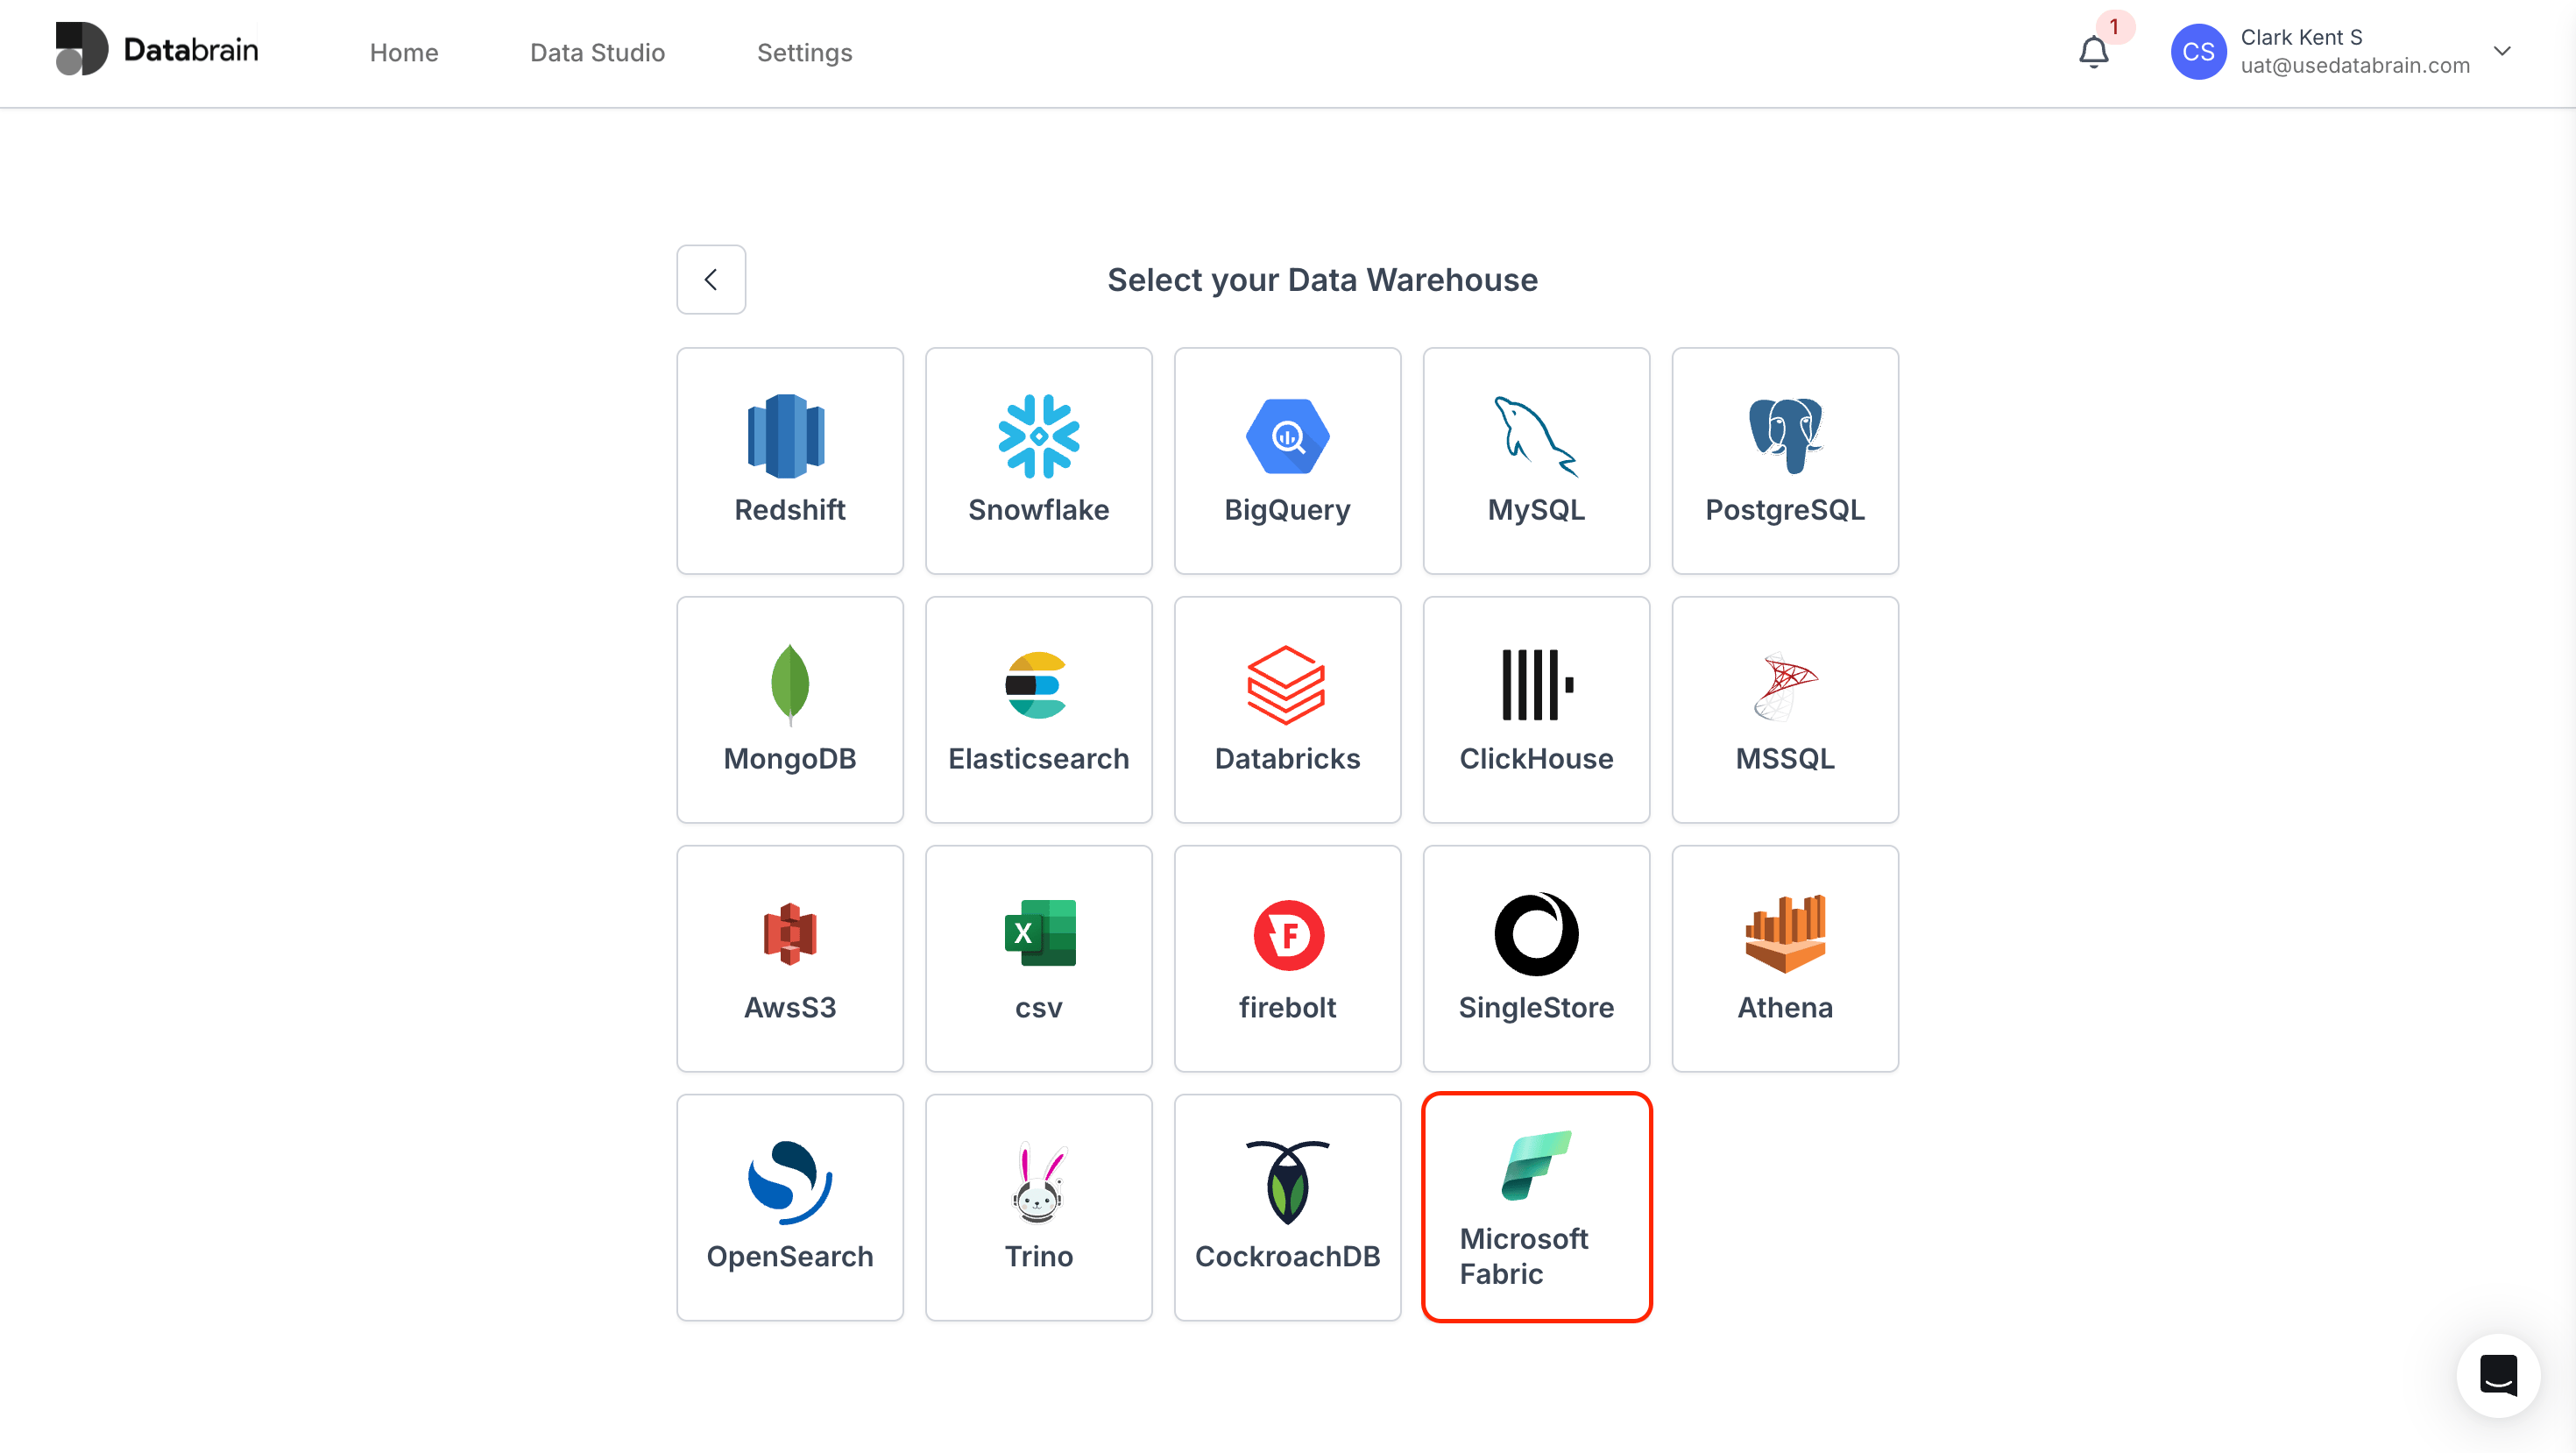Pick the BigQuery hexagon icon
Image resolution: width=2576 pixels, height=1453 pixels.
pyautogui.click(x=1287, y=436)
